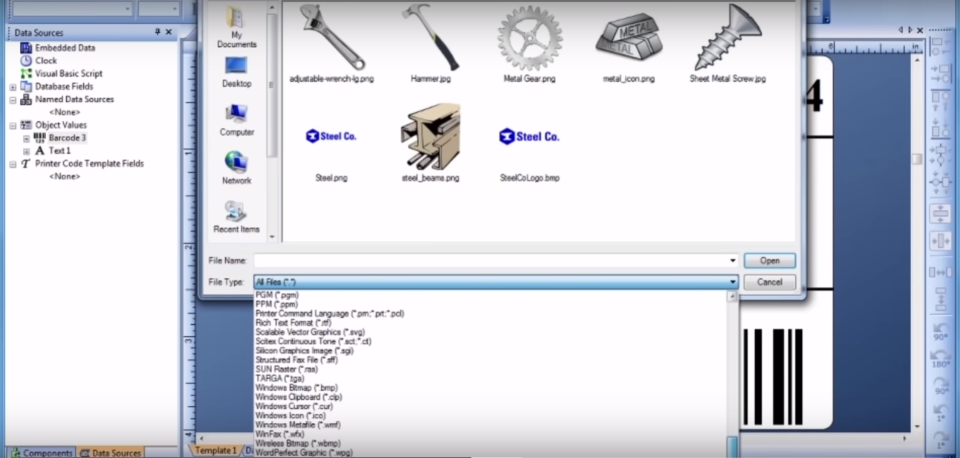960x458 pixels.
Task: Rotate object 90° right in toolbar
Action: [x=940, y=386]
